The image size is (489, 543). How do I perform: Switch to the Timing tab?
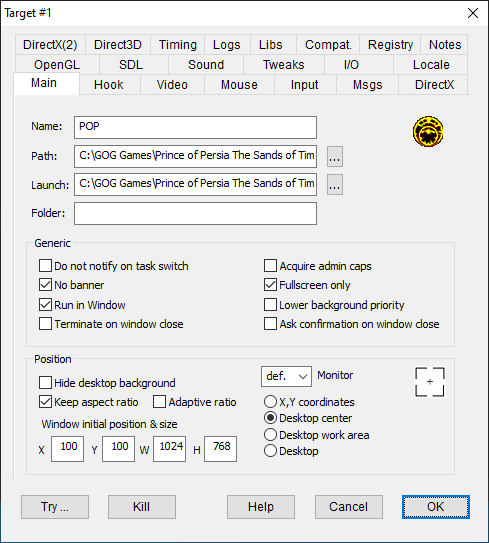[178, 45]
